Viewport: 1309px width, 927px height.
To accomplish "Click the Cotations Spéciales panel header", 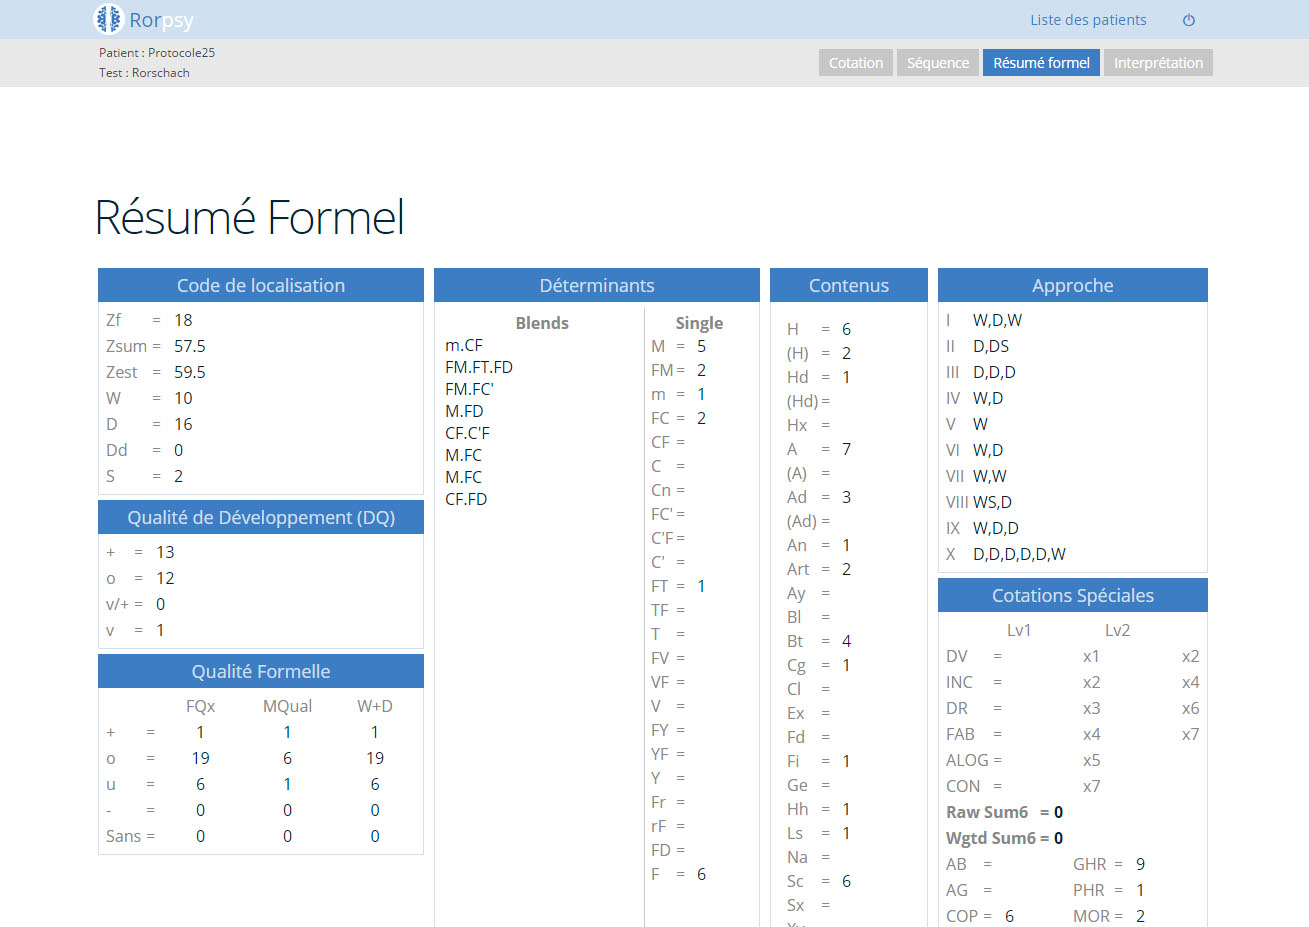I will tap(1073, 595).
